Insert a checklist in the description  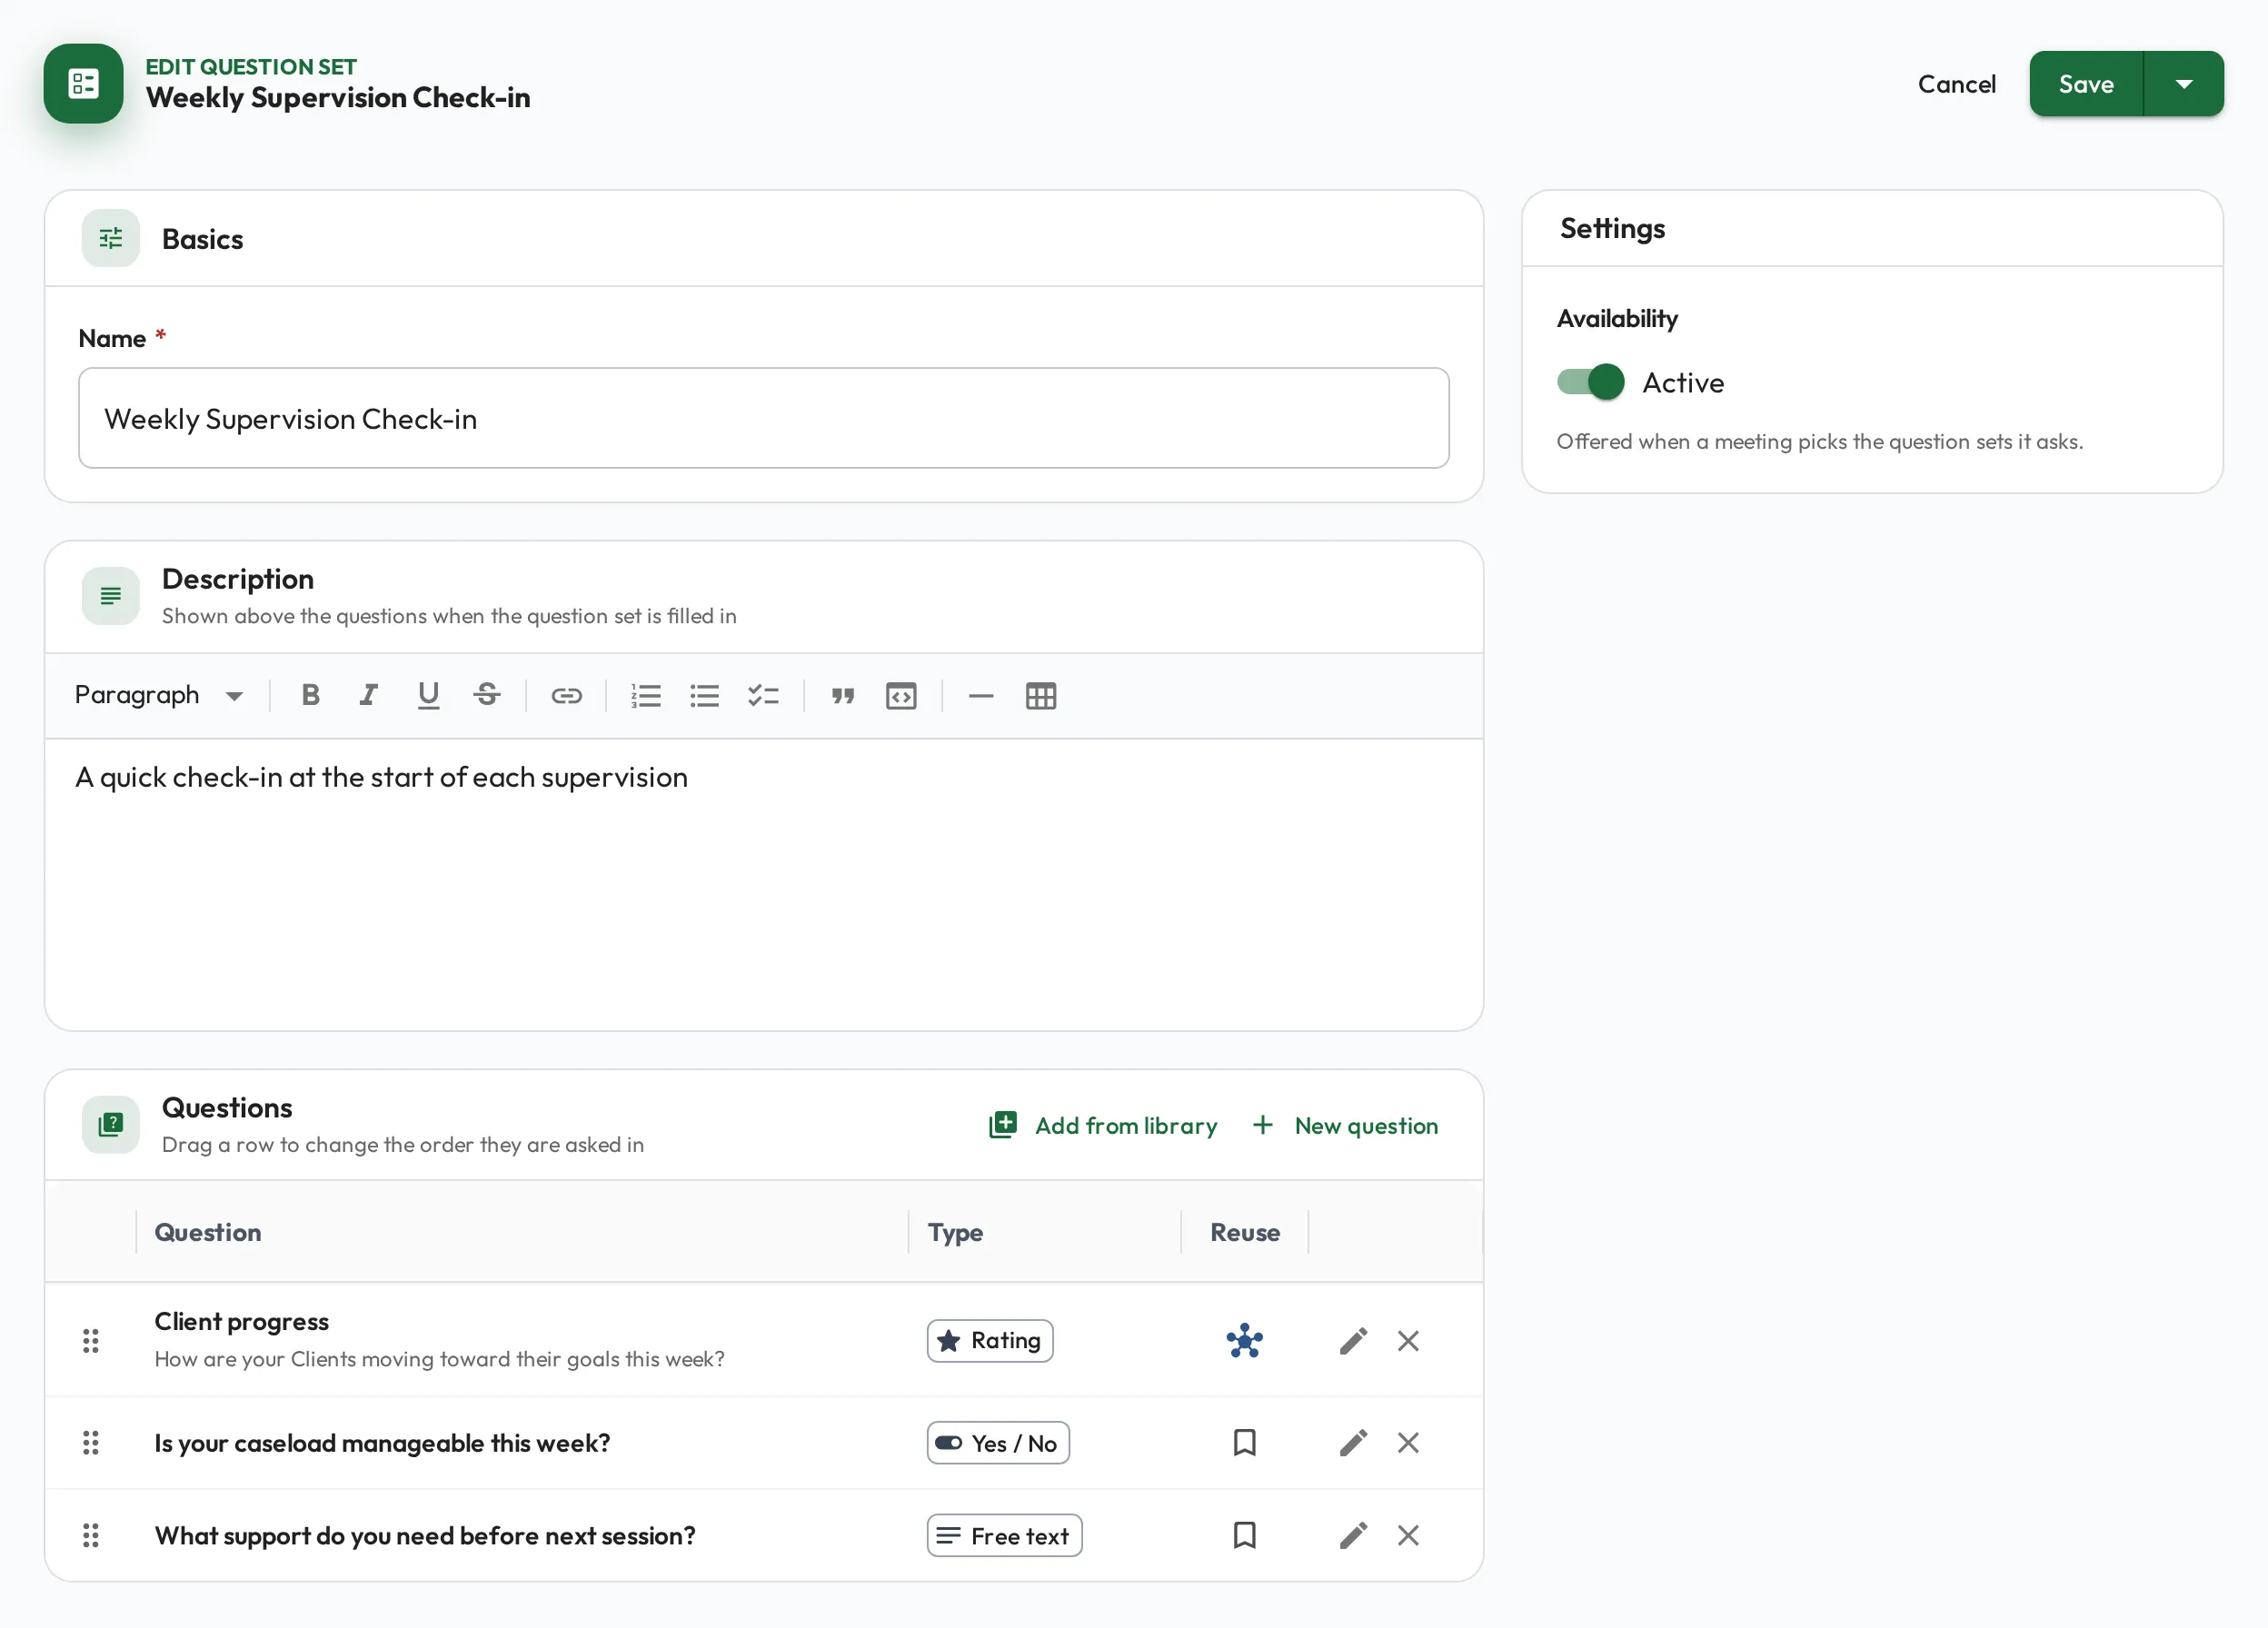tap(763, 695)
